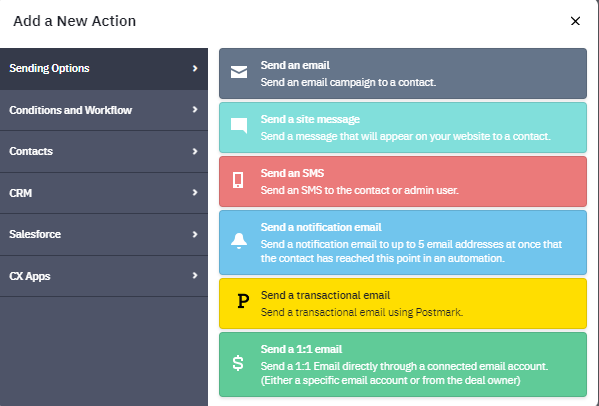This screenshot has height=406, width=599.
Task: Click the dollar sign 1:1 email icon
Action: click(238, 363)
